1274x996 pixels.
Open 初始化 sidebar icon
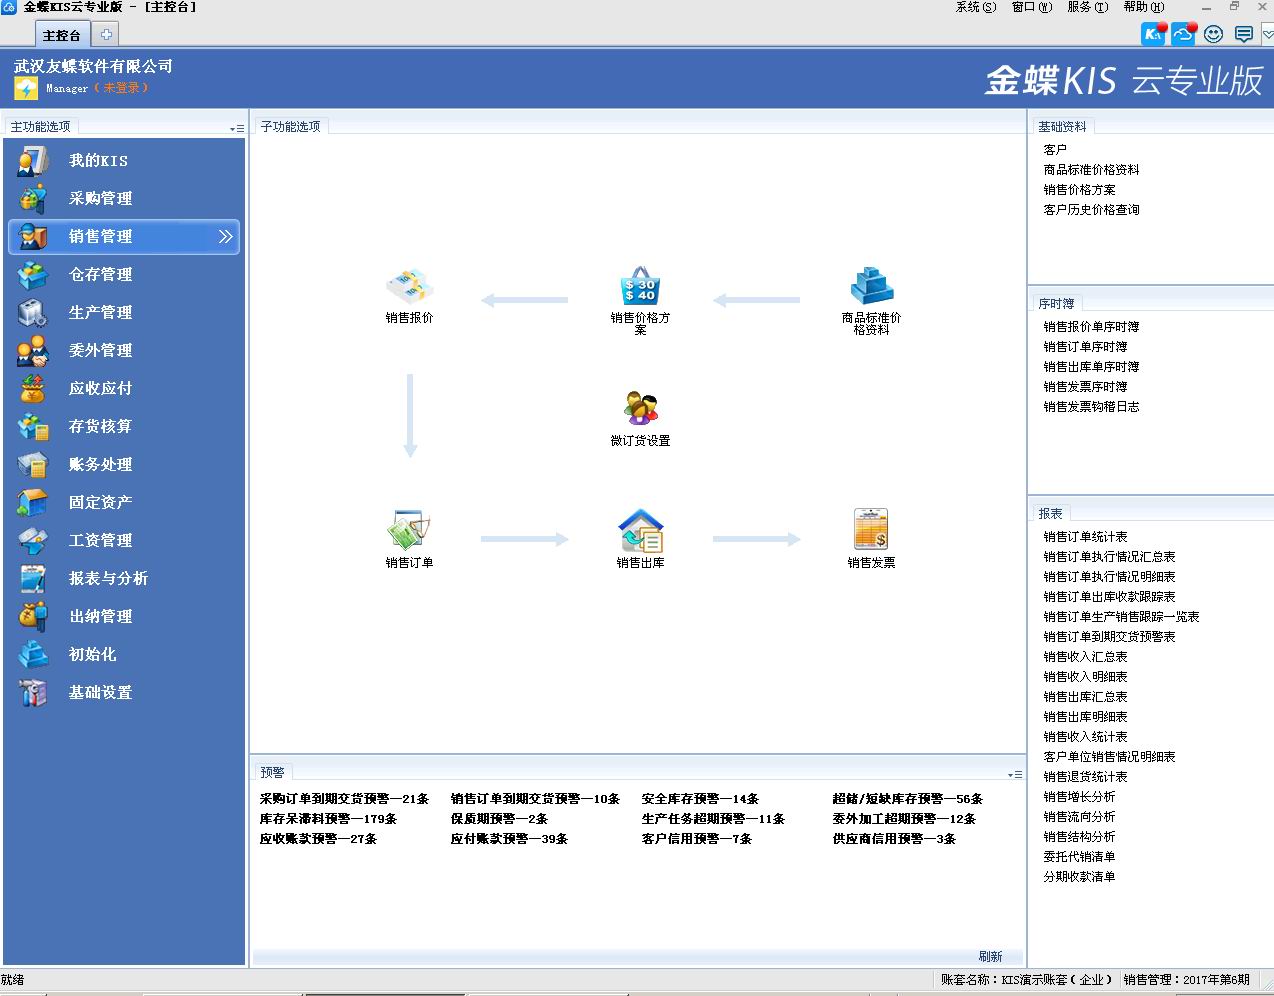(33, 655)
